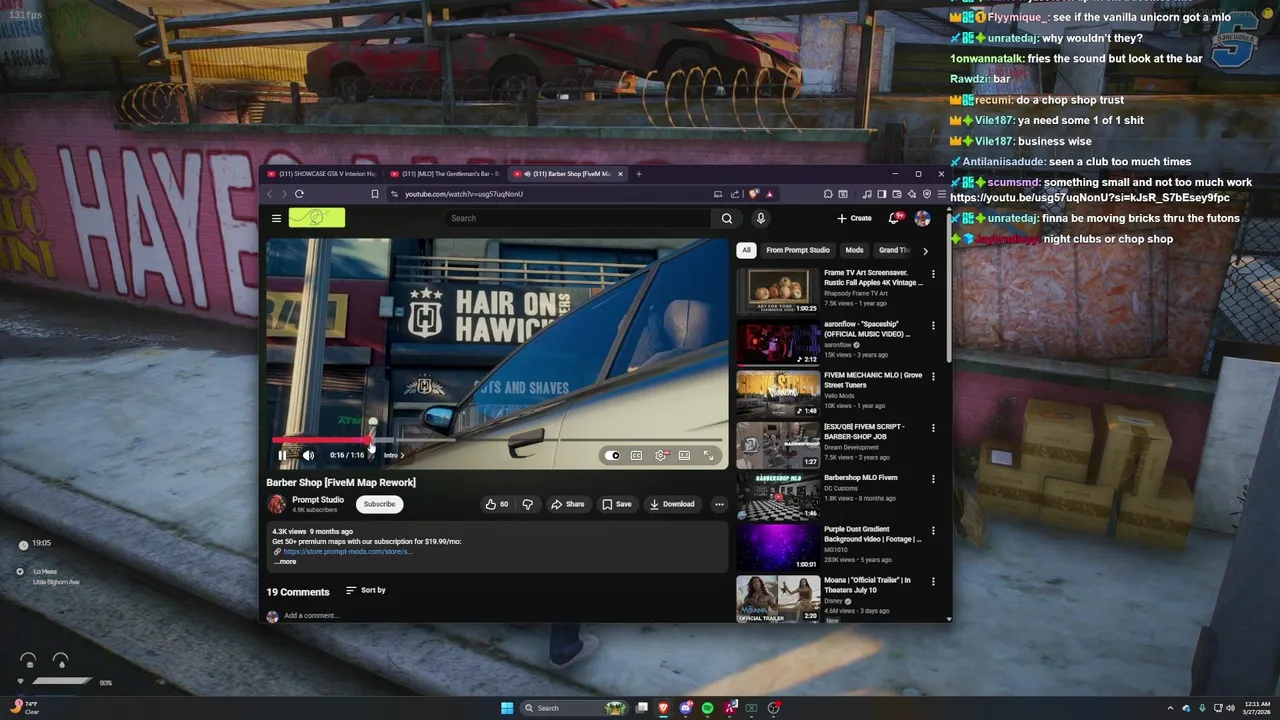Screen dimensions: 1280x720
Task: Open the Prompt Studio channel name
Action: pyautogui.click(x=318, y=500)
